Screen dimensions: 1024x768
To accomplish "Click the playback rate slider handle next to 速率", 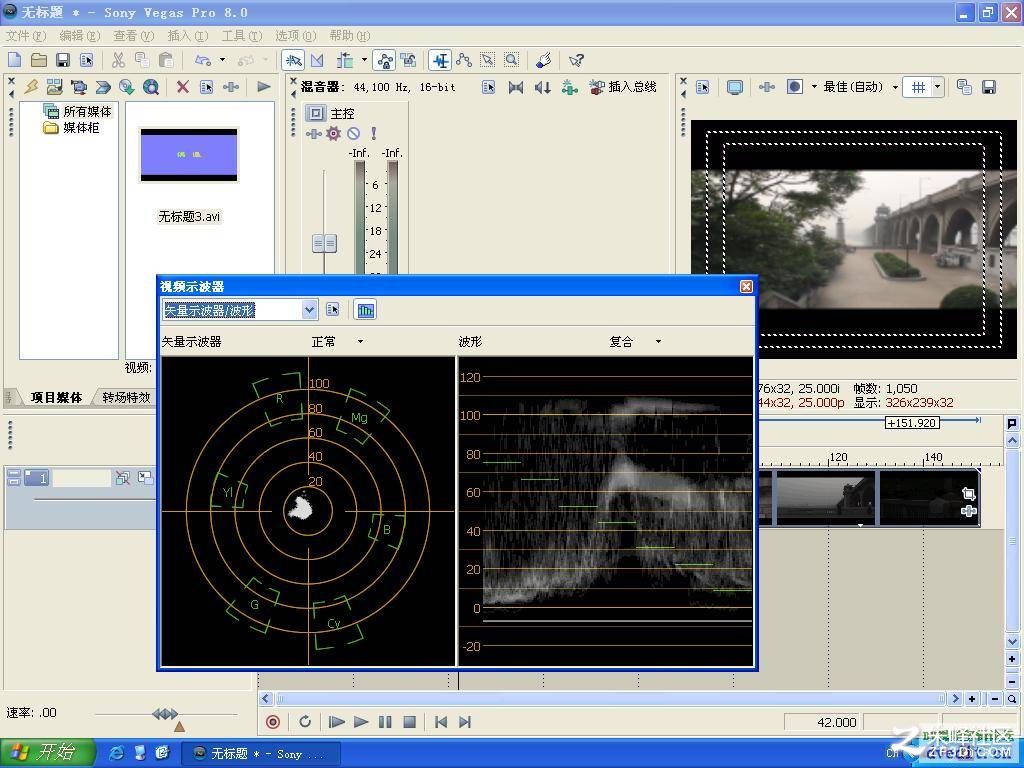I will pos(165,714).
